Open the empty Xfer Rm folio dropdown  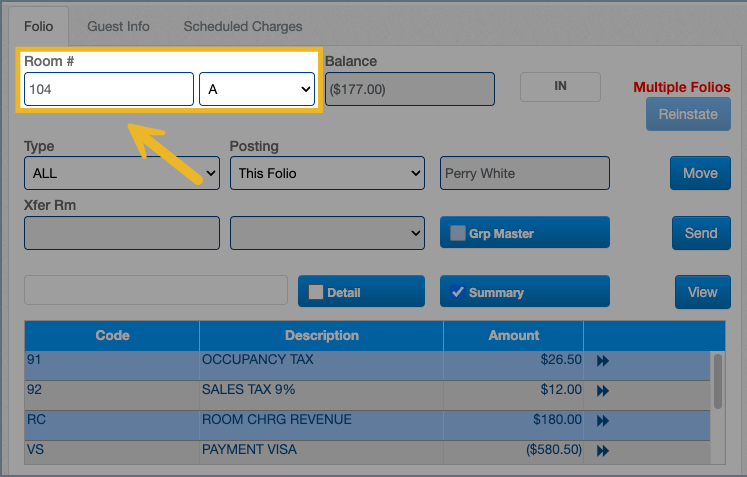[327, 233]
